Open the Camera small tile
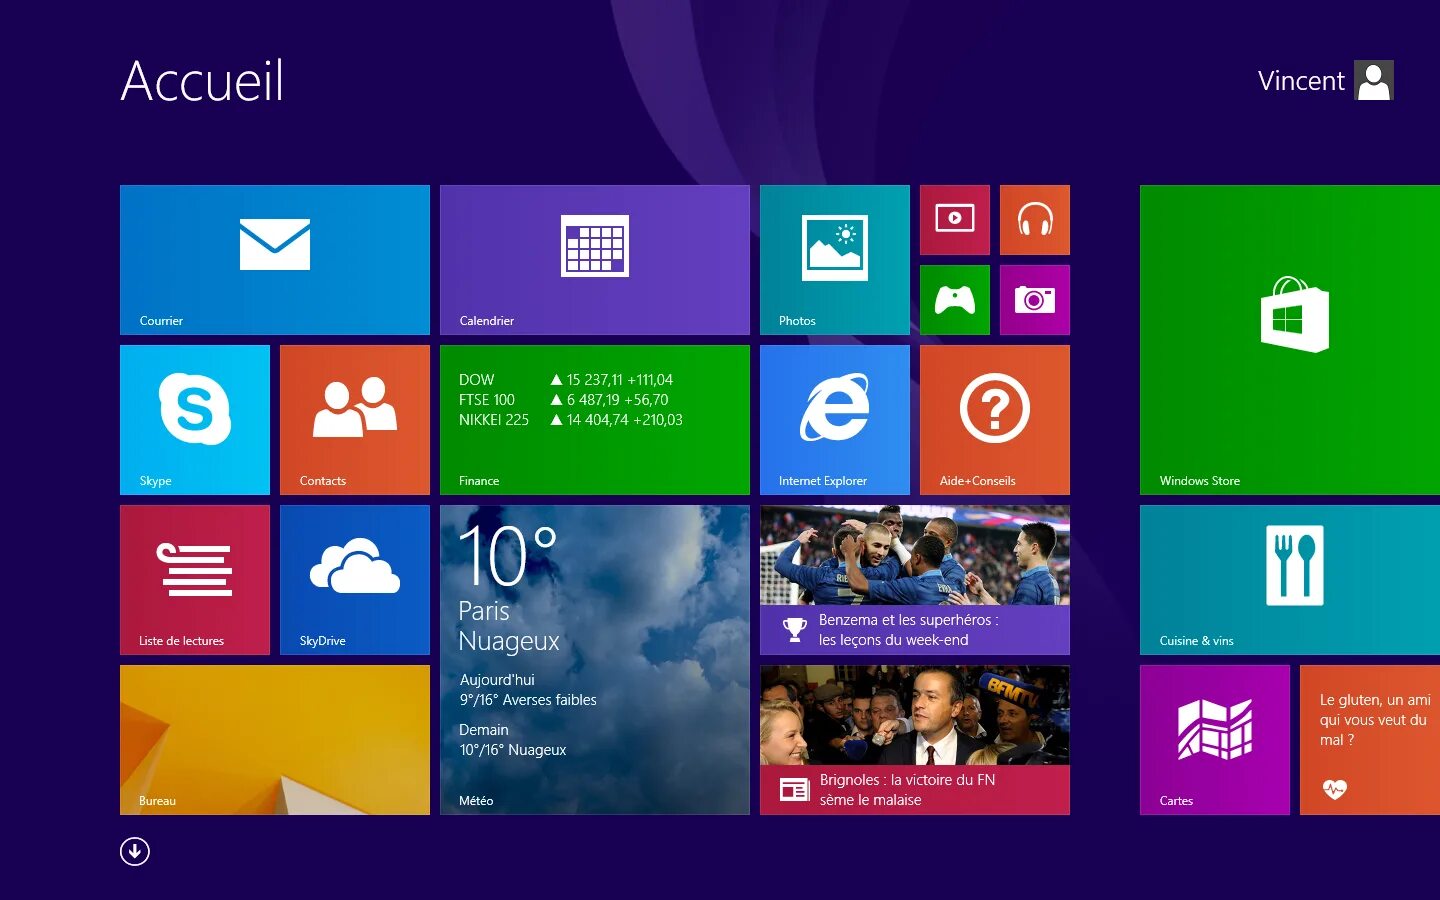Screen dimensions: 1440x900 [1035, 300]
